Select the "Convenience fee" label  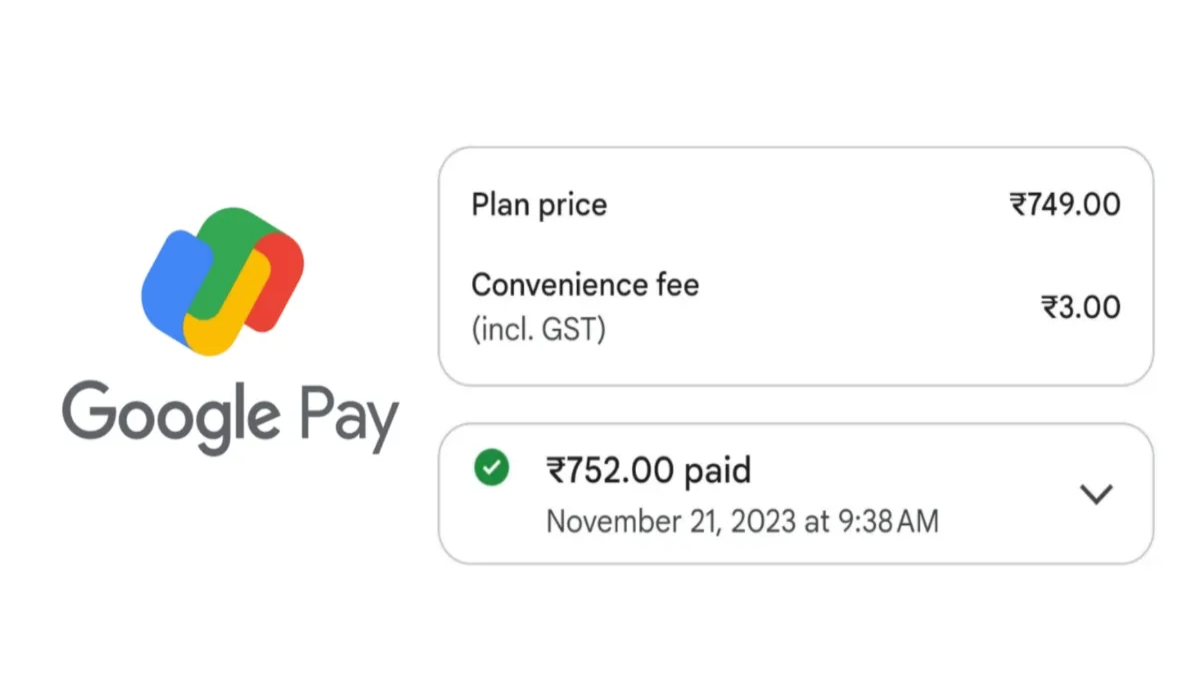(x=585, y=285)
